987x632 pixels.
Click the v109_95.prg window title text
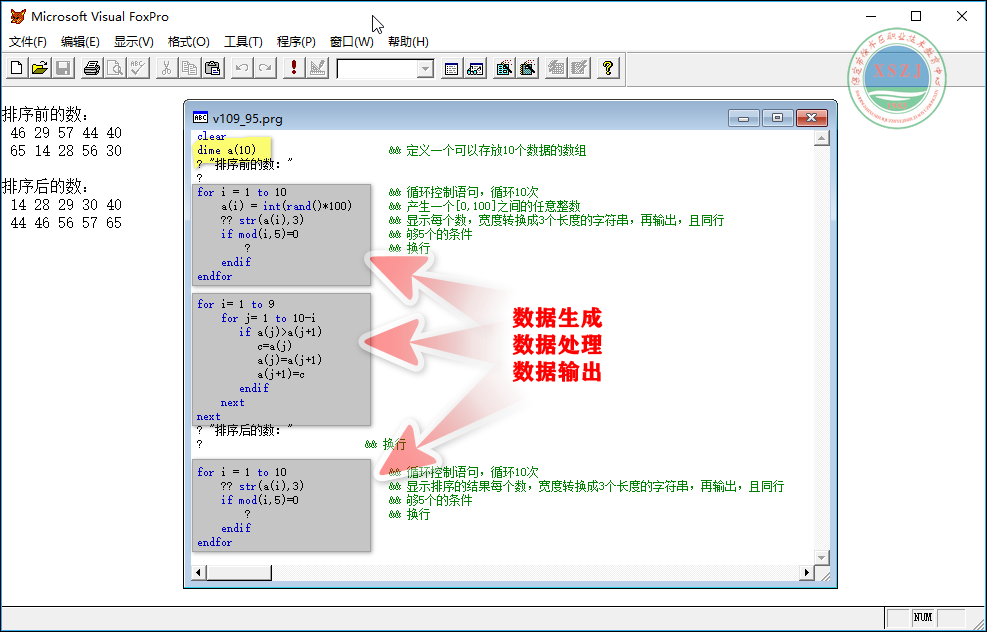coord(247,118)
